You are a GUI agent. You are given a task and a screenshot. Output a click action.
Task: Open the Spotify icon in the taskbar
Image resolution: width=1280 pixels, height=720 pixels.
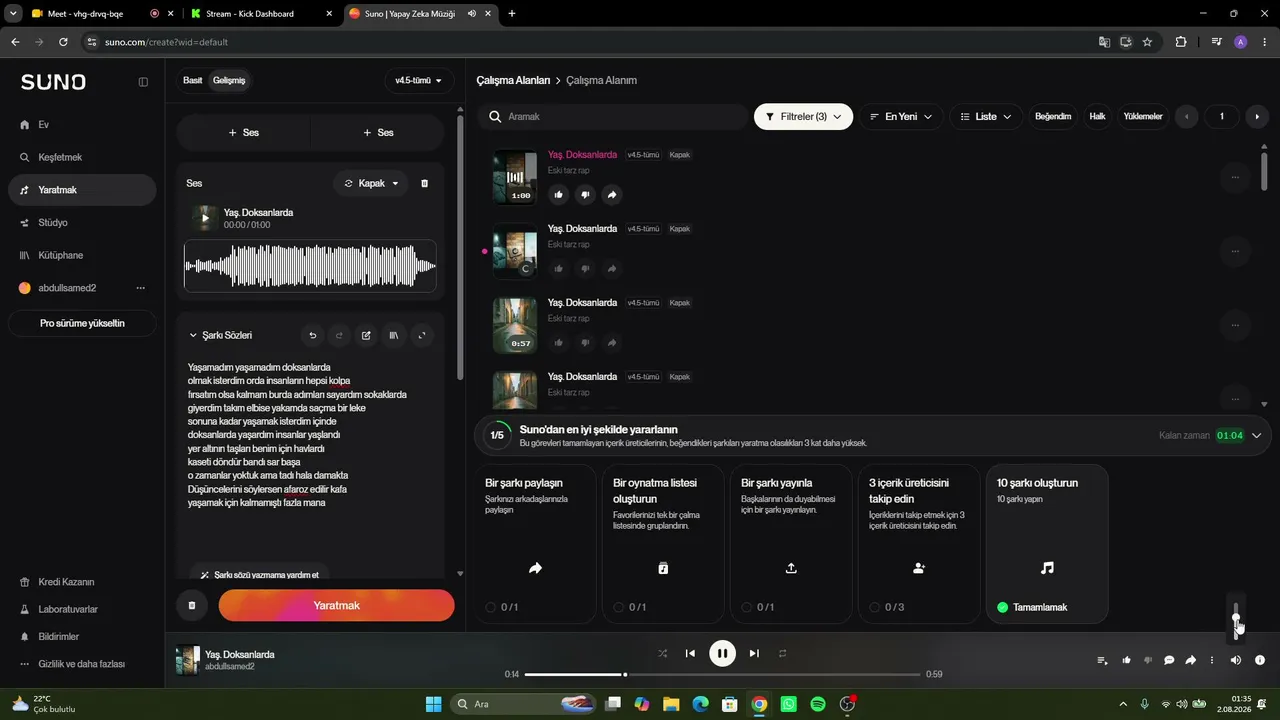click(818, 704)
